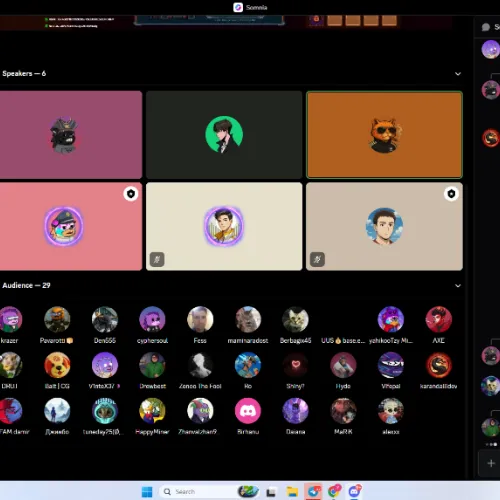The image size is (500, 500).
Task: Open the chat bubble icon in the right sidebar
Action: 486,27
